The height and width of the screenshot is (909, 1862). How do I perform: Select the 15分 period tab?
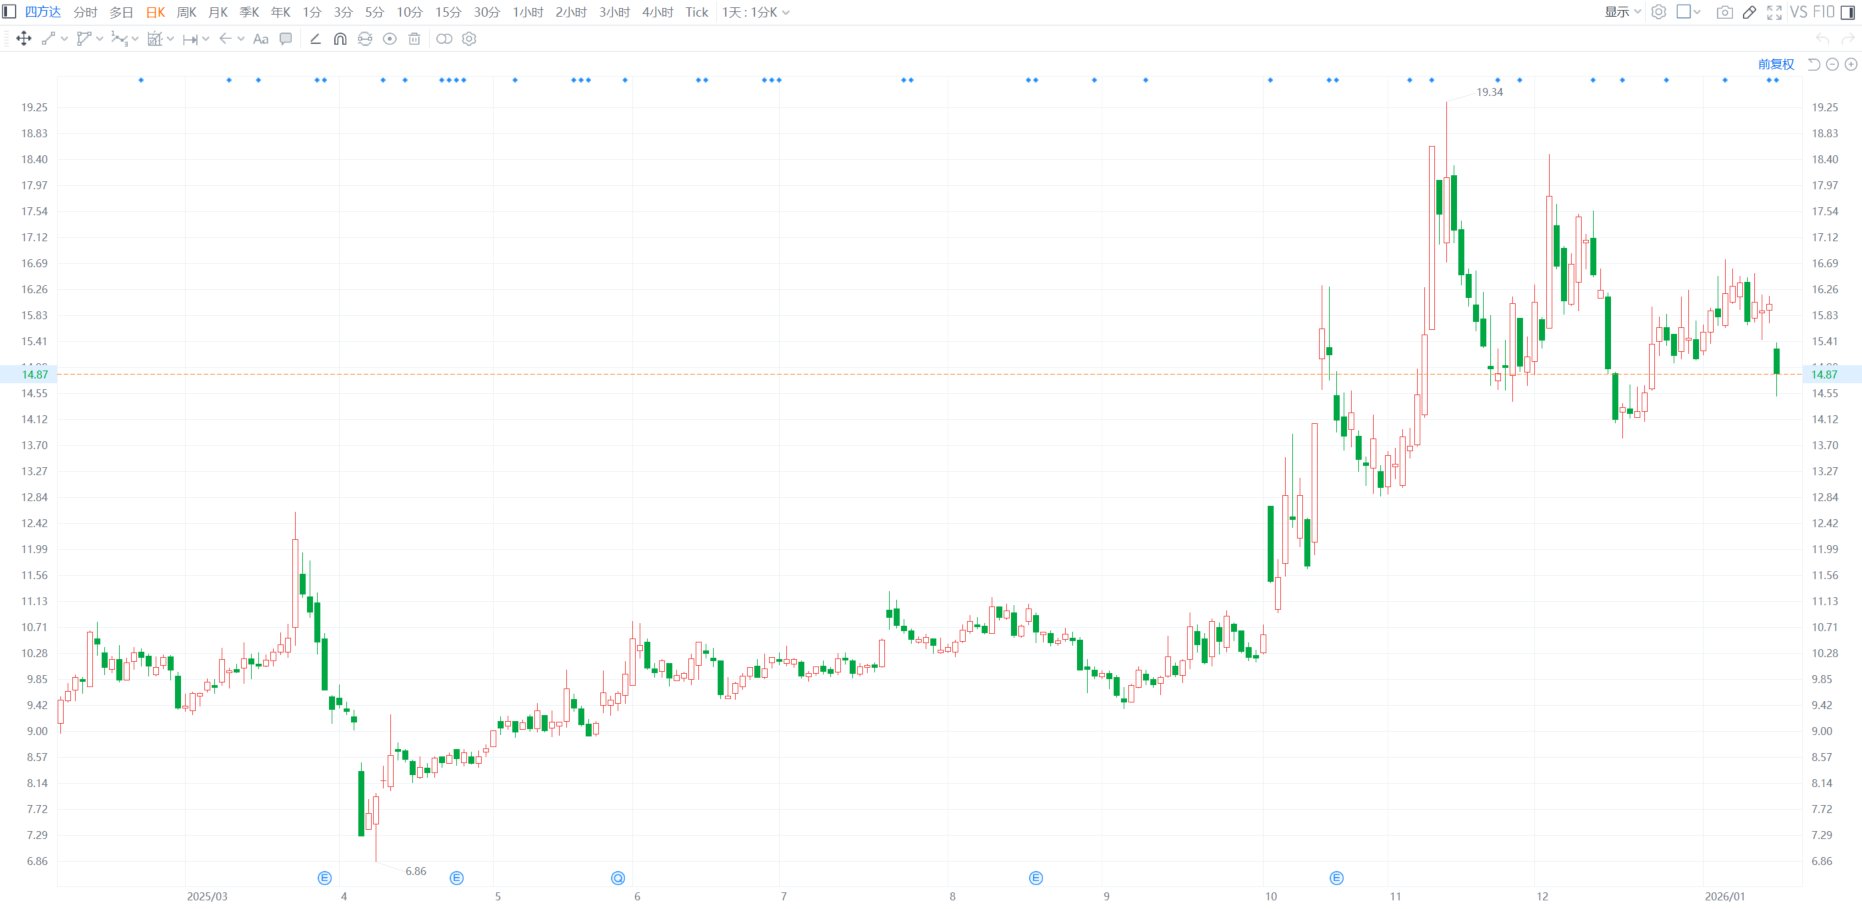pyautogui.click(x=449, y=12)
